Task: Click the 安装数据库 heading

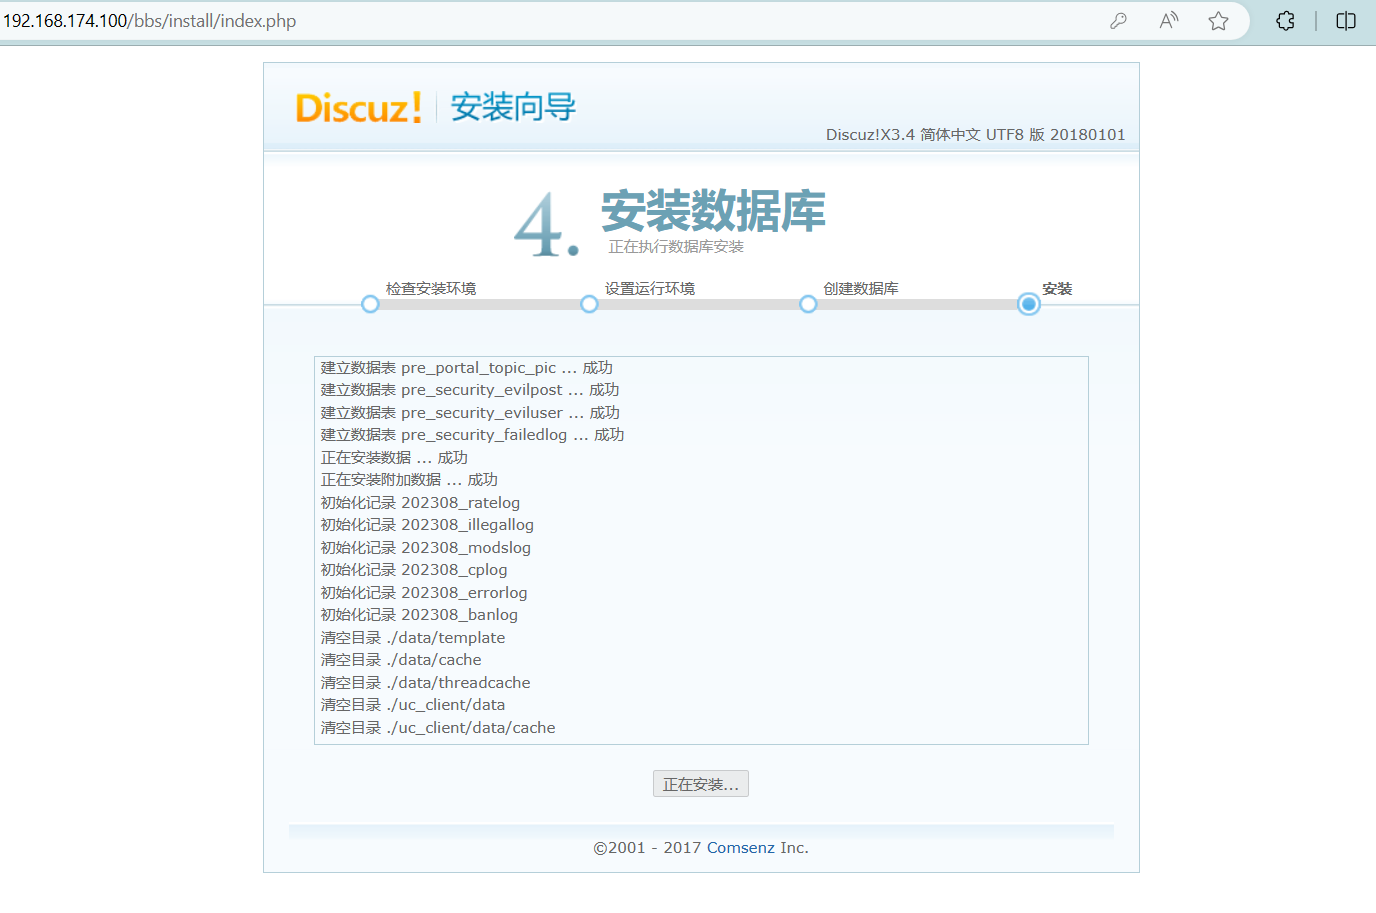Action: (713, 211)
